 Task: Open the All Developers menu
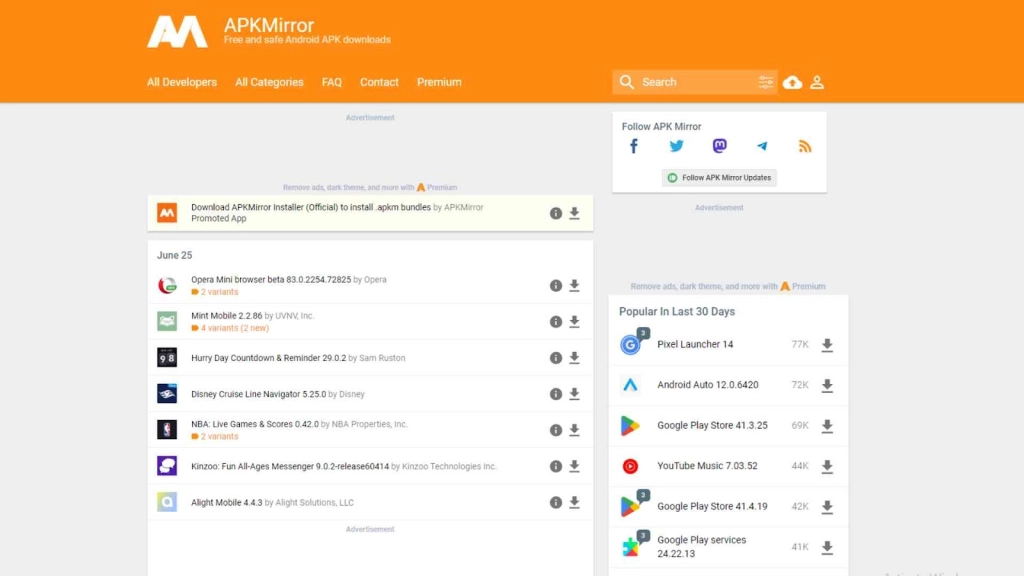182,82
